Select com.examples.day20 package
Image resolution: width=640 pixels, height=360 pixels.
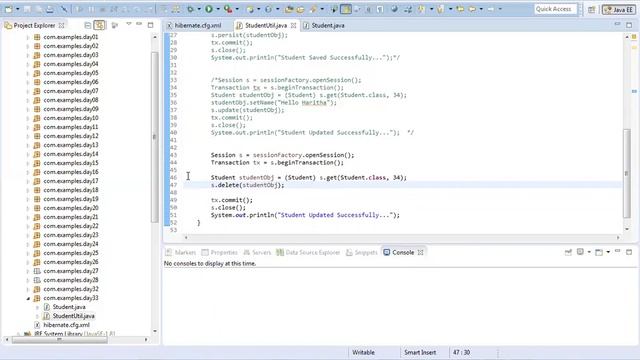[x=71, y=208]
